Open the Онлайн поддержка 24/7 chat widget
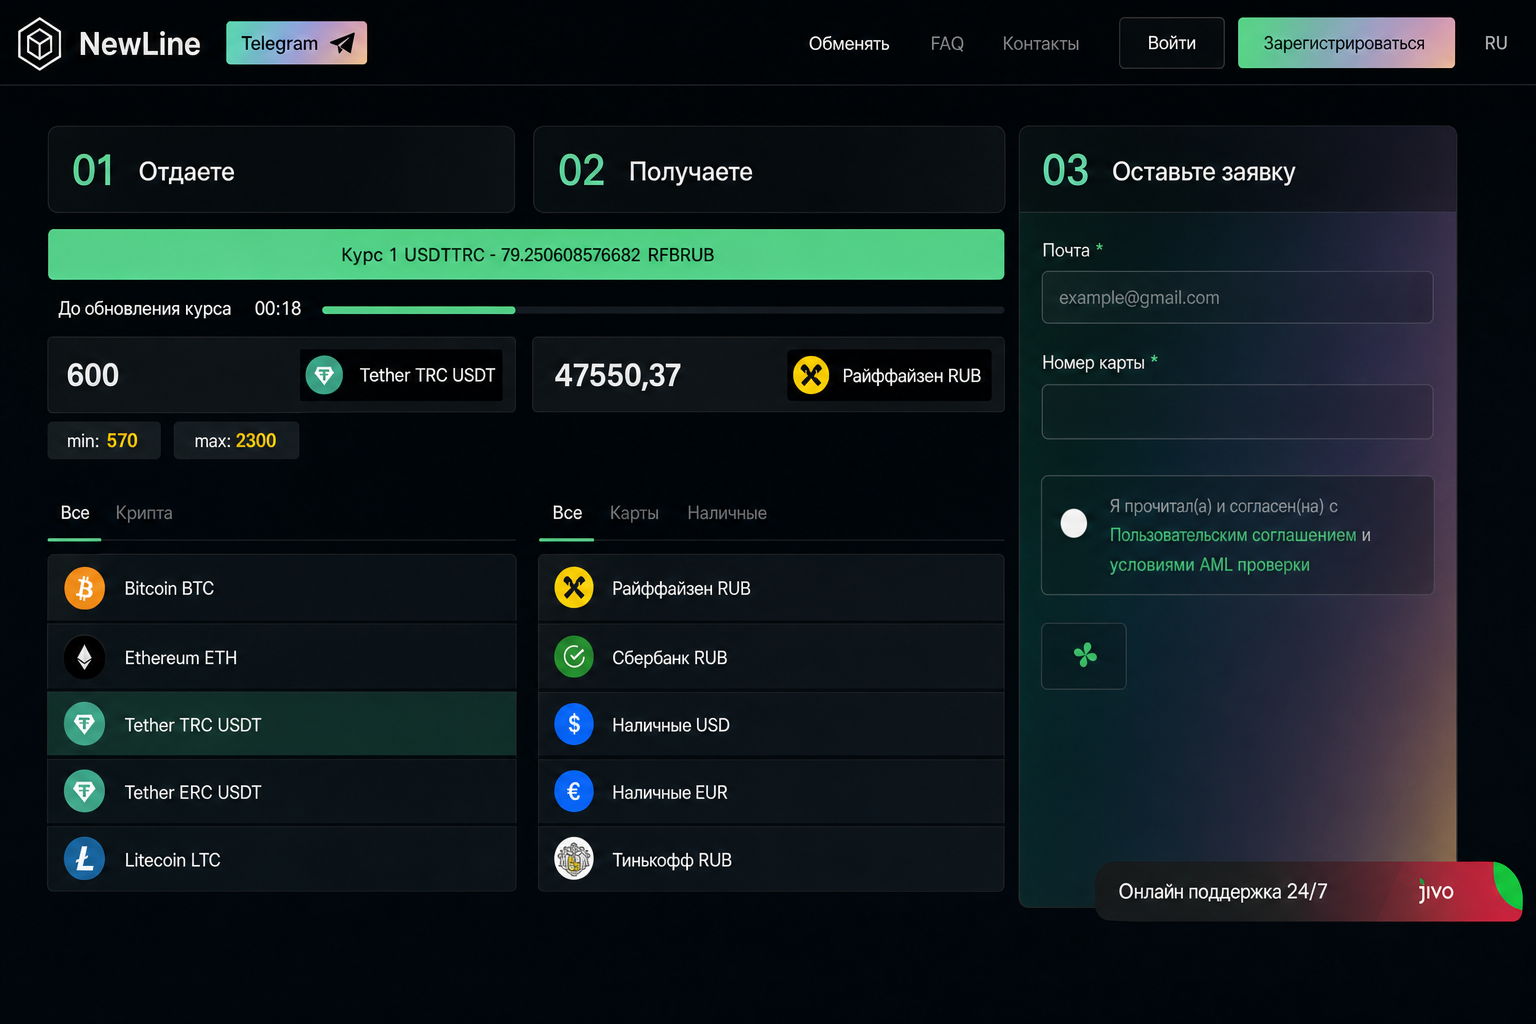The image size is (1536, 1024). point(1308,891)
